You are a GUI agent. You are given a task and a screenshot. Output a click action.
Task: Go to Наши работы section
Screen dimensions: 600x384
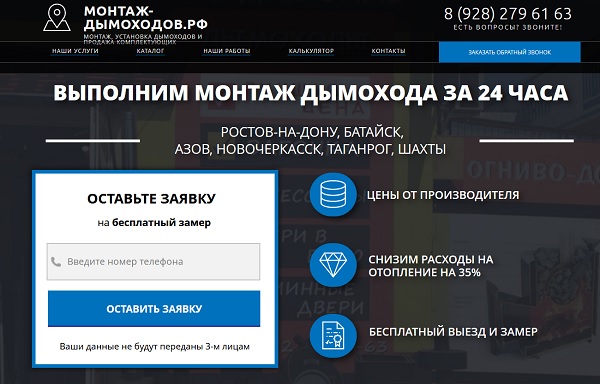227,51
